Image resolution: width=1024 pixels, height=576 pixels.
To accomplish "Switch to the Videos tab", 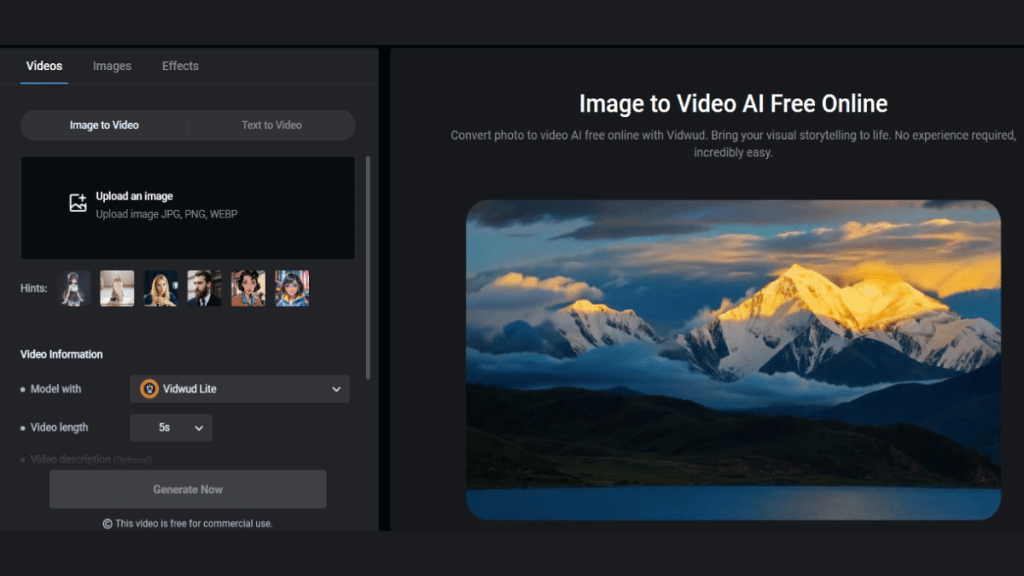I will (x=44, y=66).
